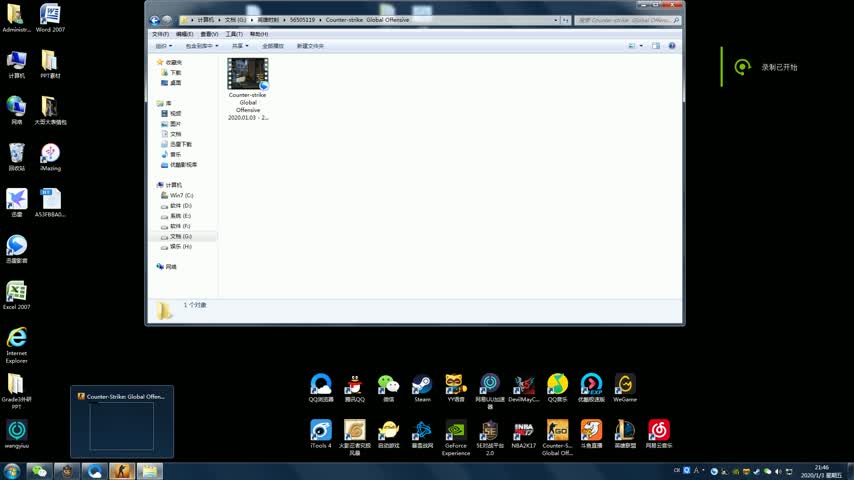
Task: Open the wangyiuu desktop shortcut
Action: [16, 434]
